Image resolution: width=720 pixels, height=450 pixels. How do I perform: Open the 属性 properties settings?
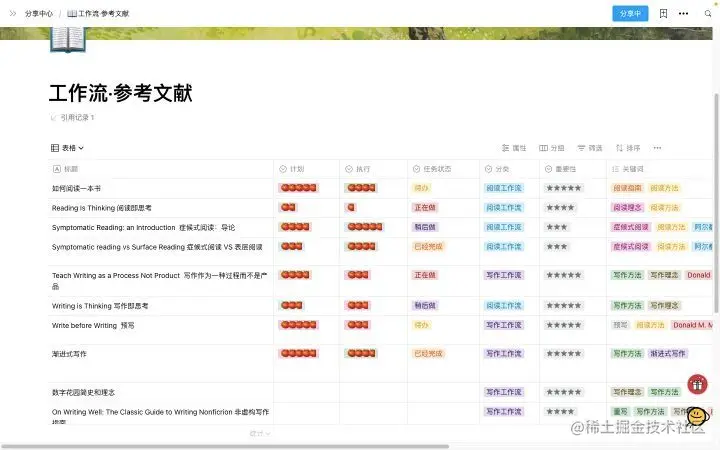point(514,148)
